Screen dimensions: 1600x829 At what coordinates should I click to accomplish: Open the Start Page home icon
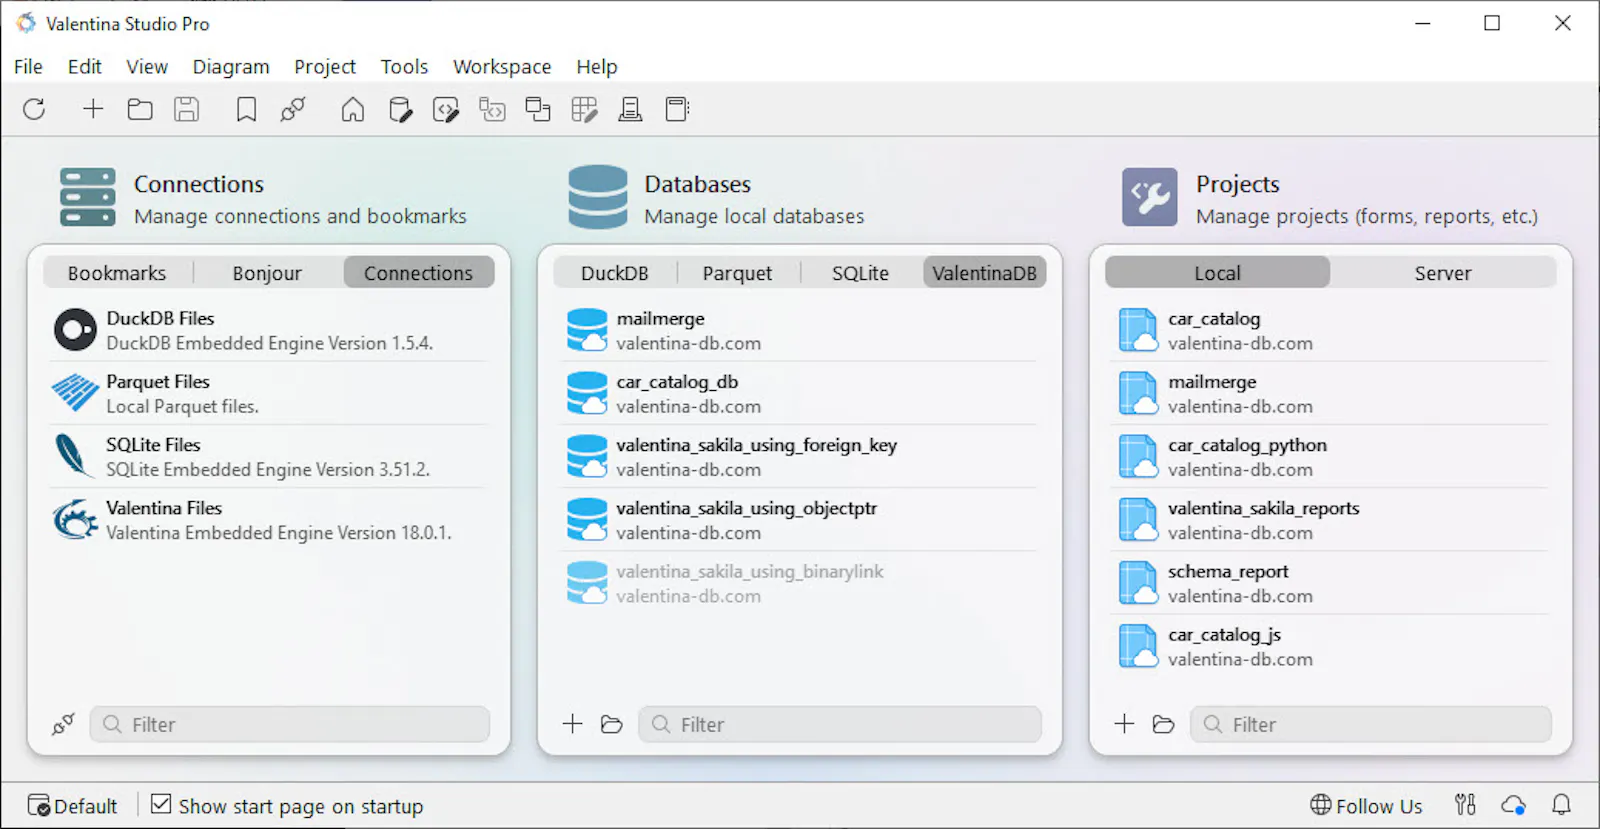(x=353, y=109)
